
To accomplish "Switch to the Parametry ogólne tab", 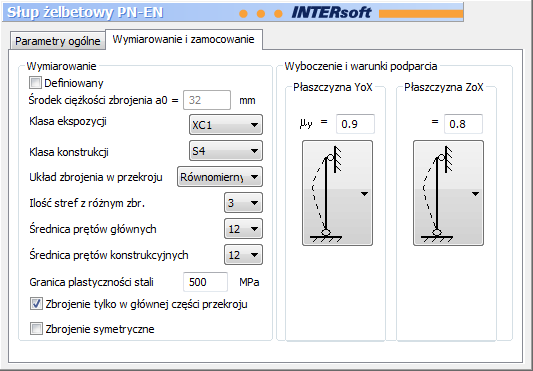I will 57,41.
